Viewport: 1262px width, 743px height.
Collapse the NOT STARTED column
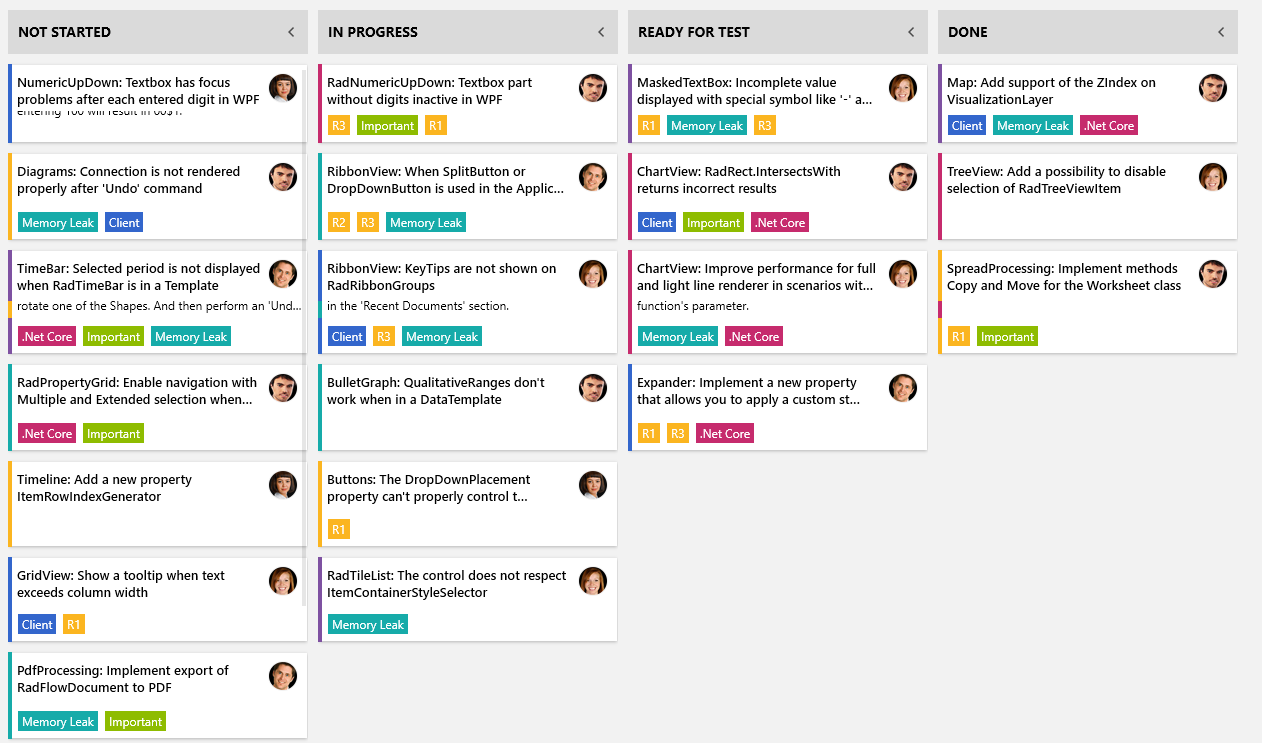coord(291,32)
